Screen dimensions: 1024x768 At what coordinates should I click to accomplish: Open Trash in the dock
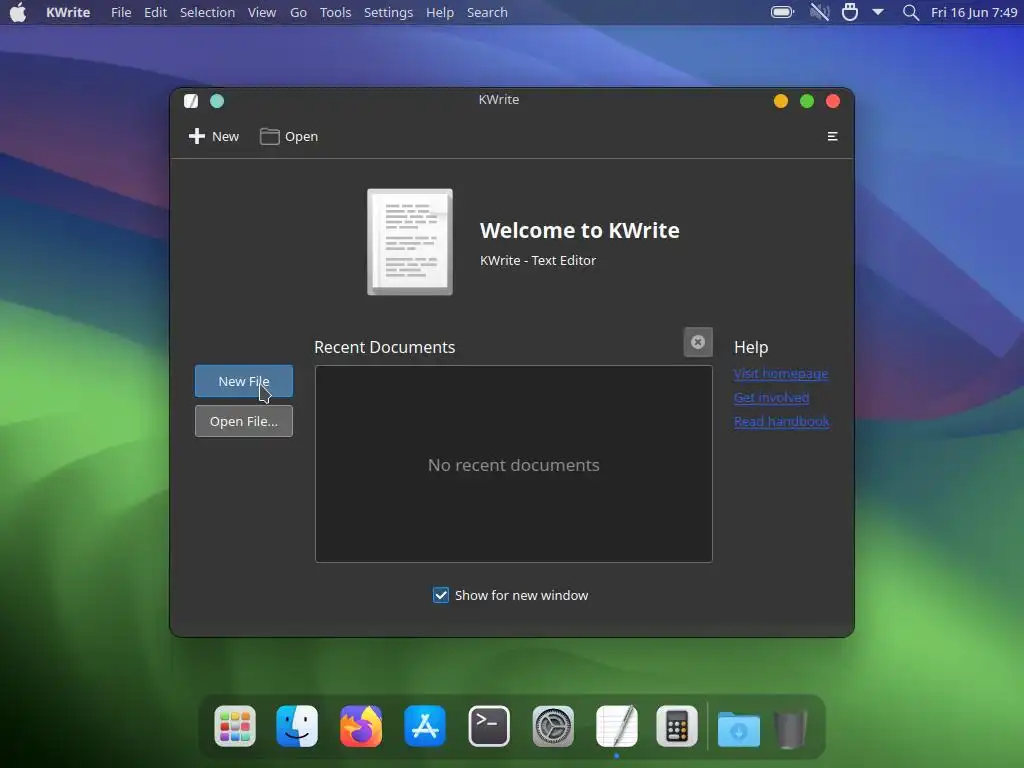tap(790, 728)
